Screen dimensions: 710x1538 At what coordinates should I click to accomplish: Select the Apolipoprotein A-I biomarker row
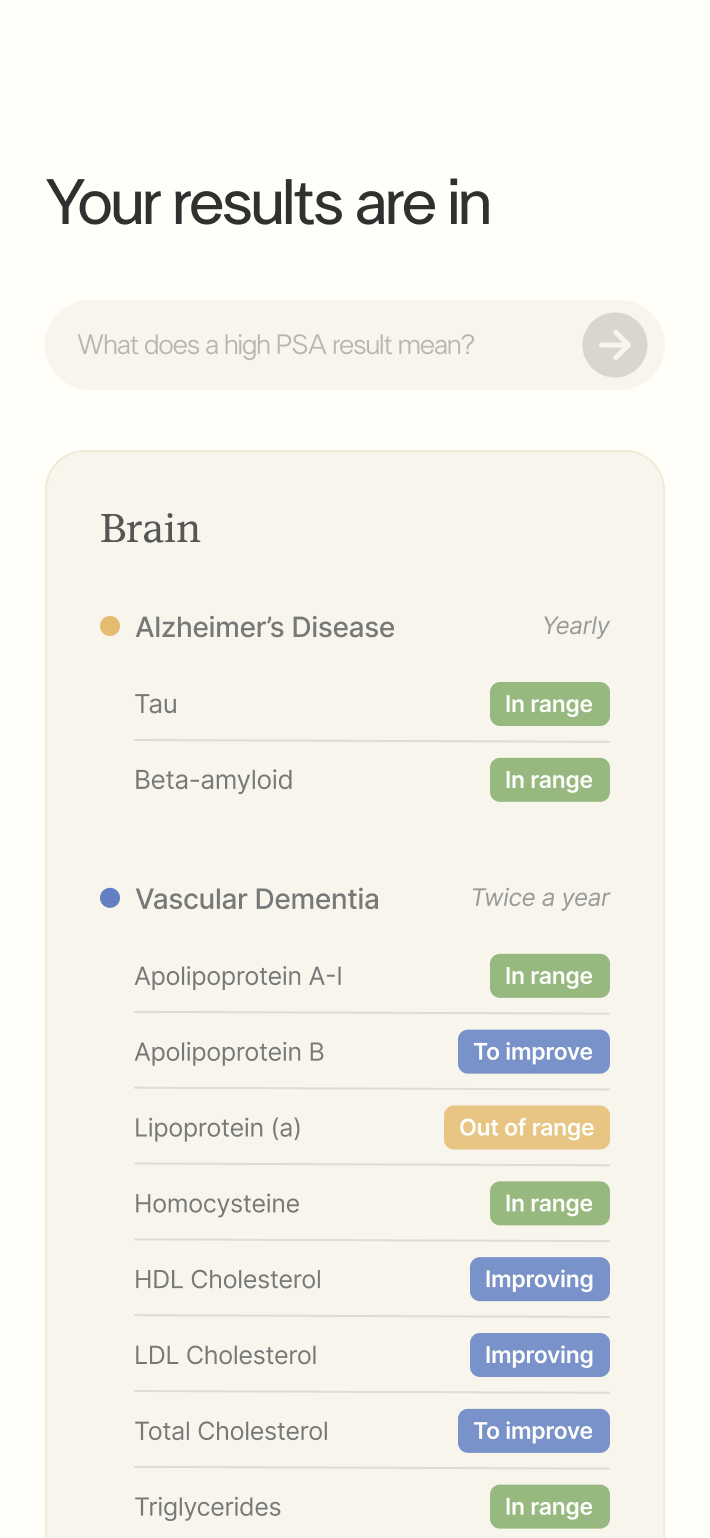[x=238, y=975]
